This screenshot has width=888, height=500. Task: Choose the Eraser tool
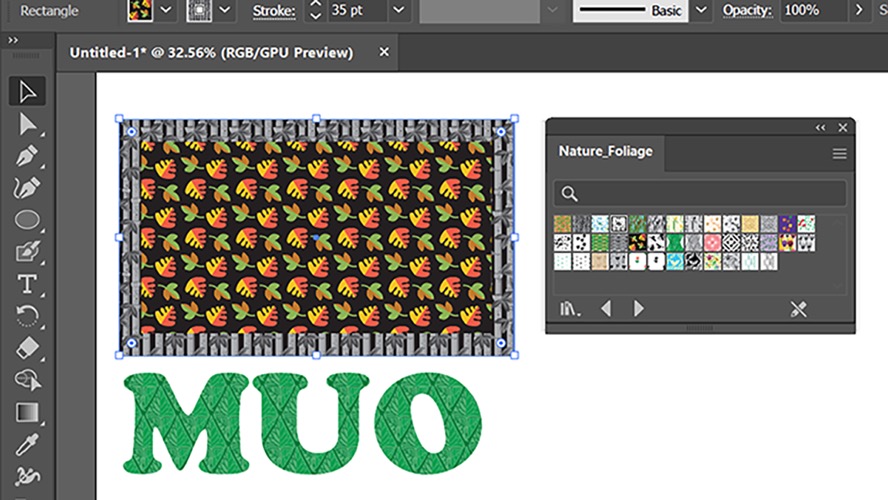pyautogui.click(x=27, y=348)
